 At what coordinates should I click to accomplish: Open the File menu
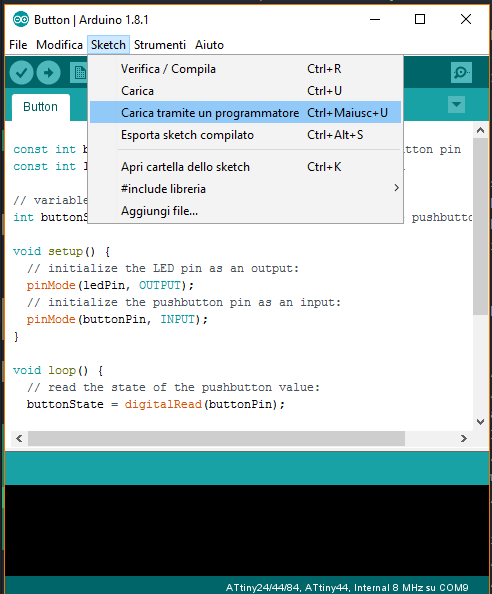click(18, 45)
